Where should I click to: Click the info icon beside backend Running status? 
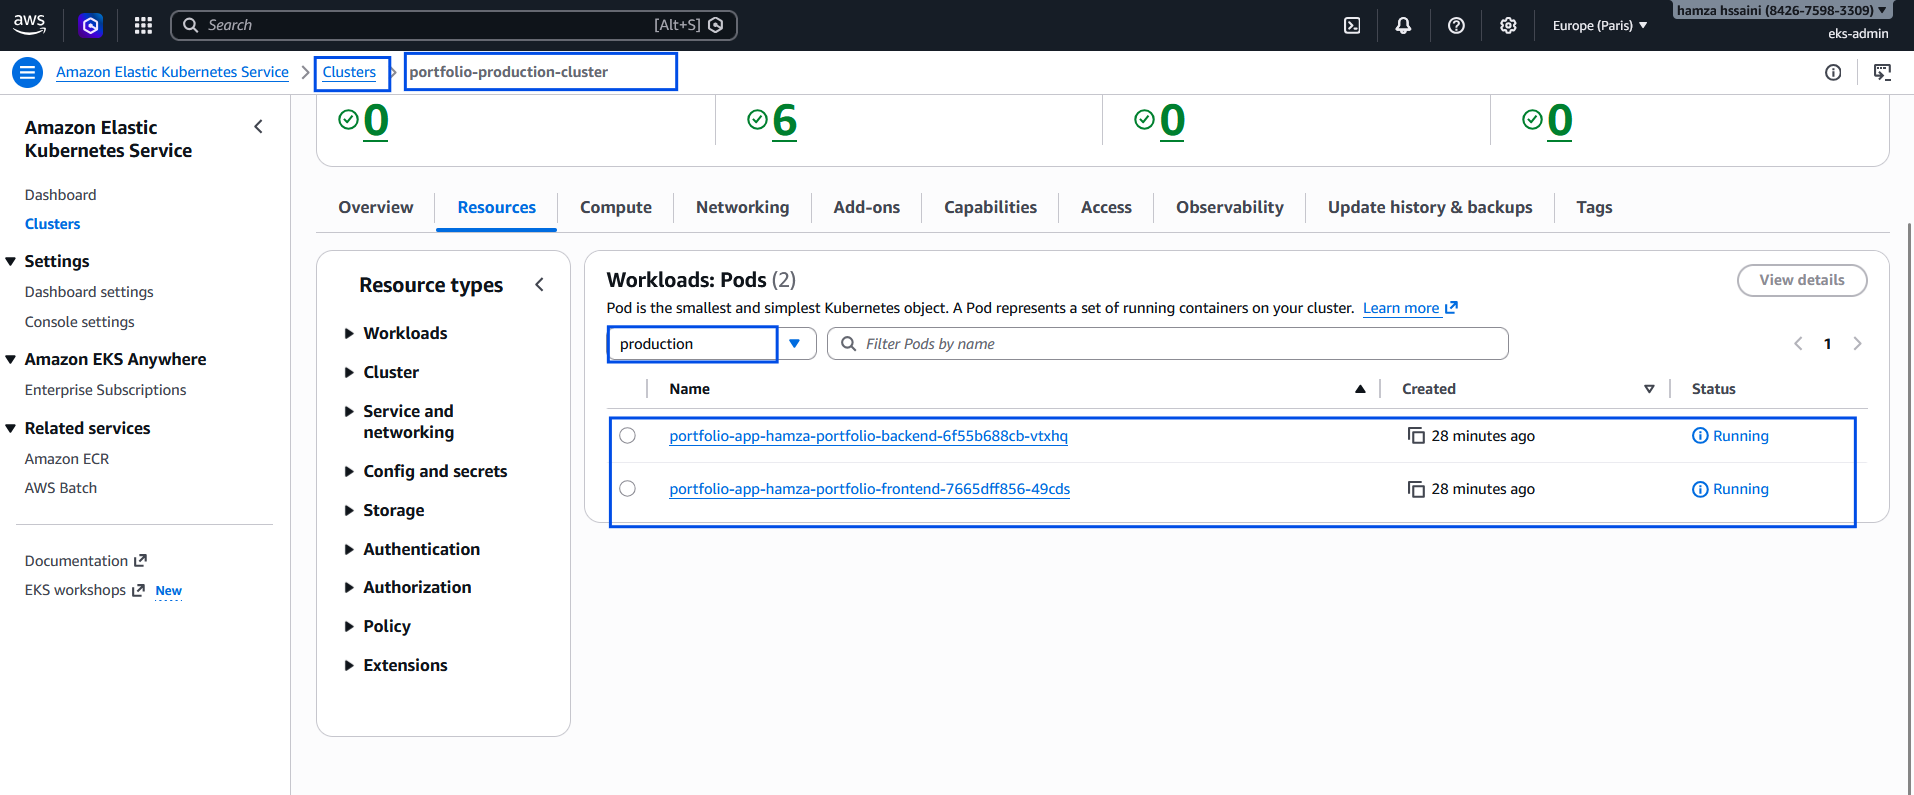pos(1700,436)
